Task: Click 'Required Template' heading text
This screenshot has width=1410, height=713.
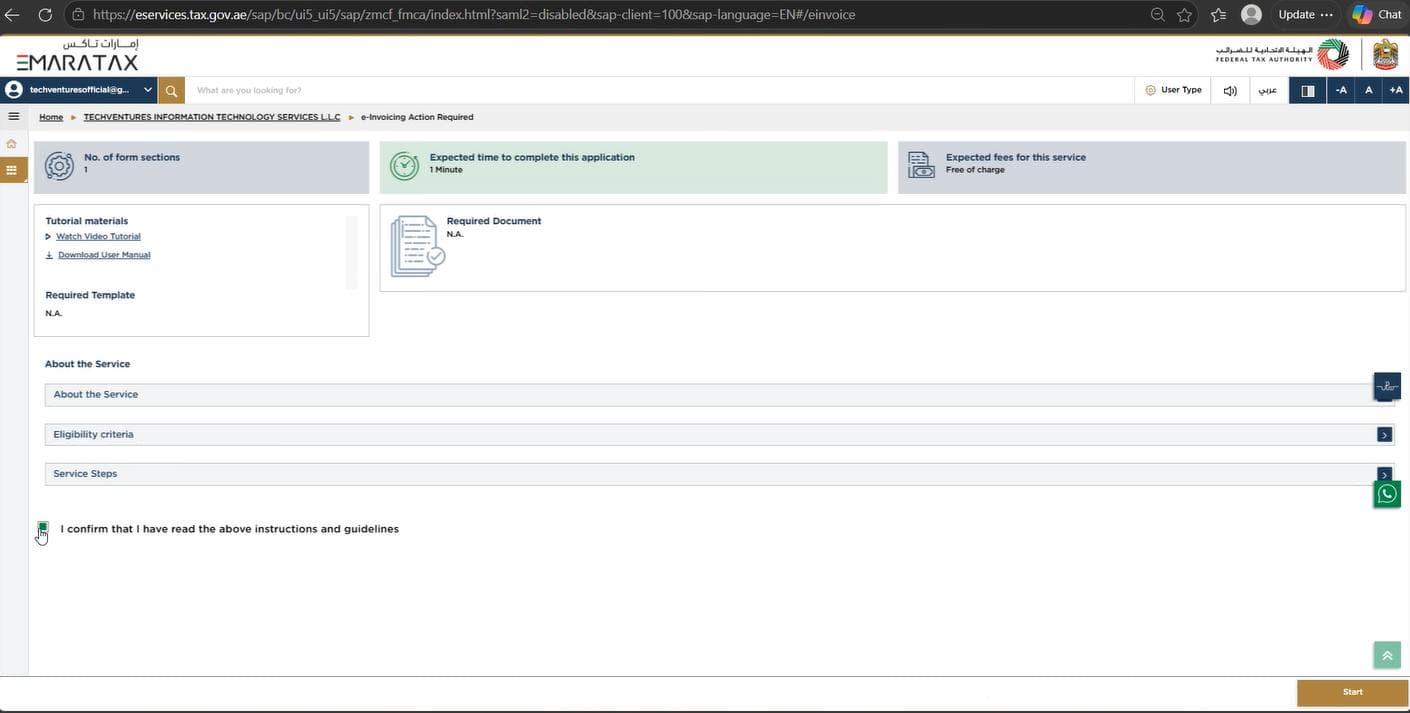Action: click(x=90, y=295)
